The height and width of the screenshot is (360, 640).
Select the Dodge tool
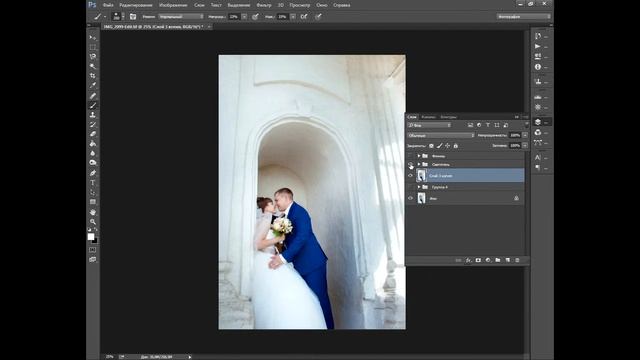93,162
